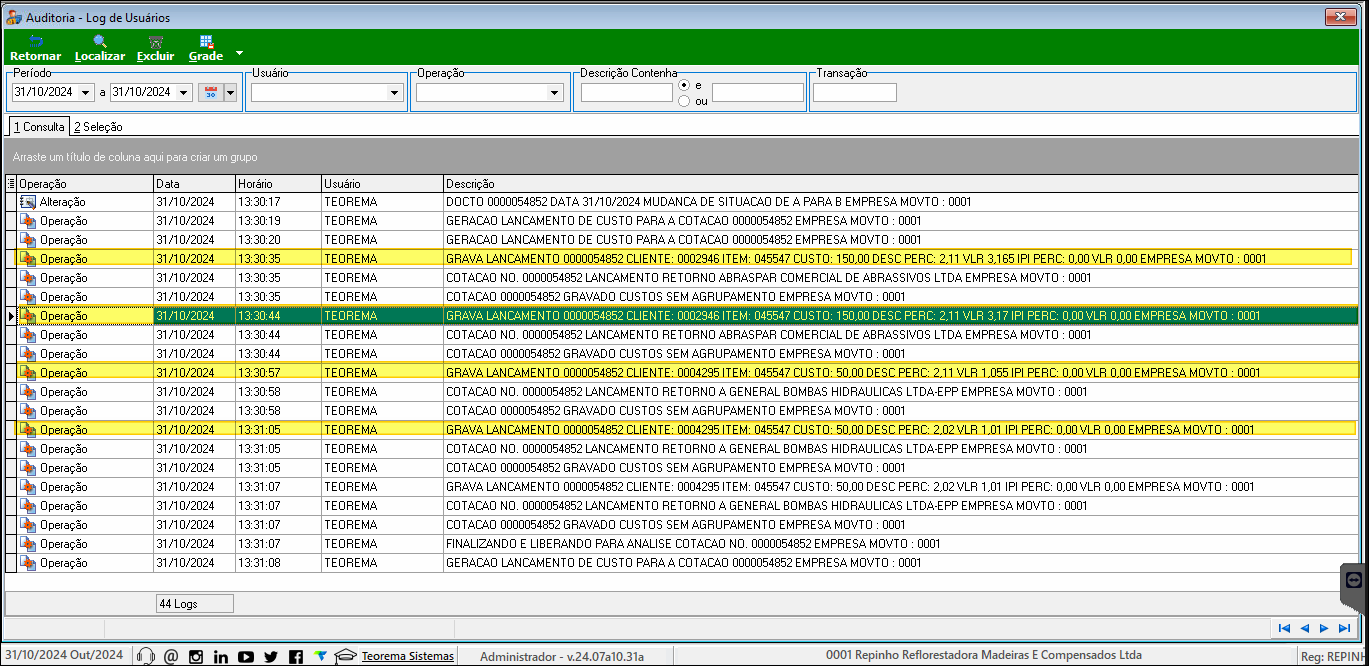
Task: Go to the next record navigator button
Action: (1324, 628)
